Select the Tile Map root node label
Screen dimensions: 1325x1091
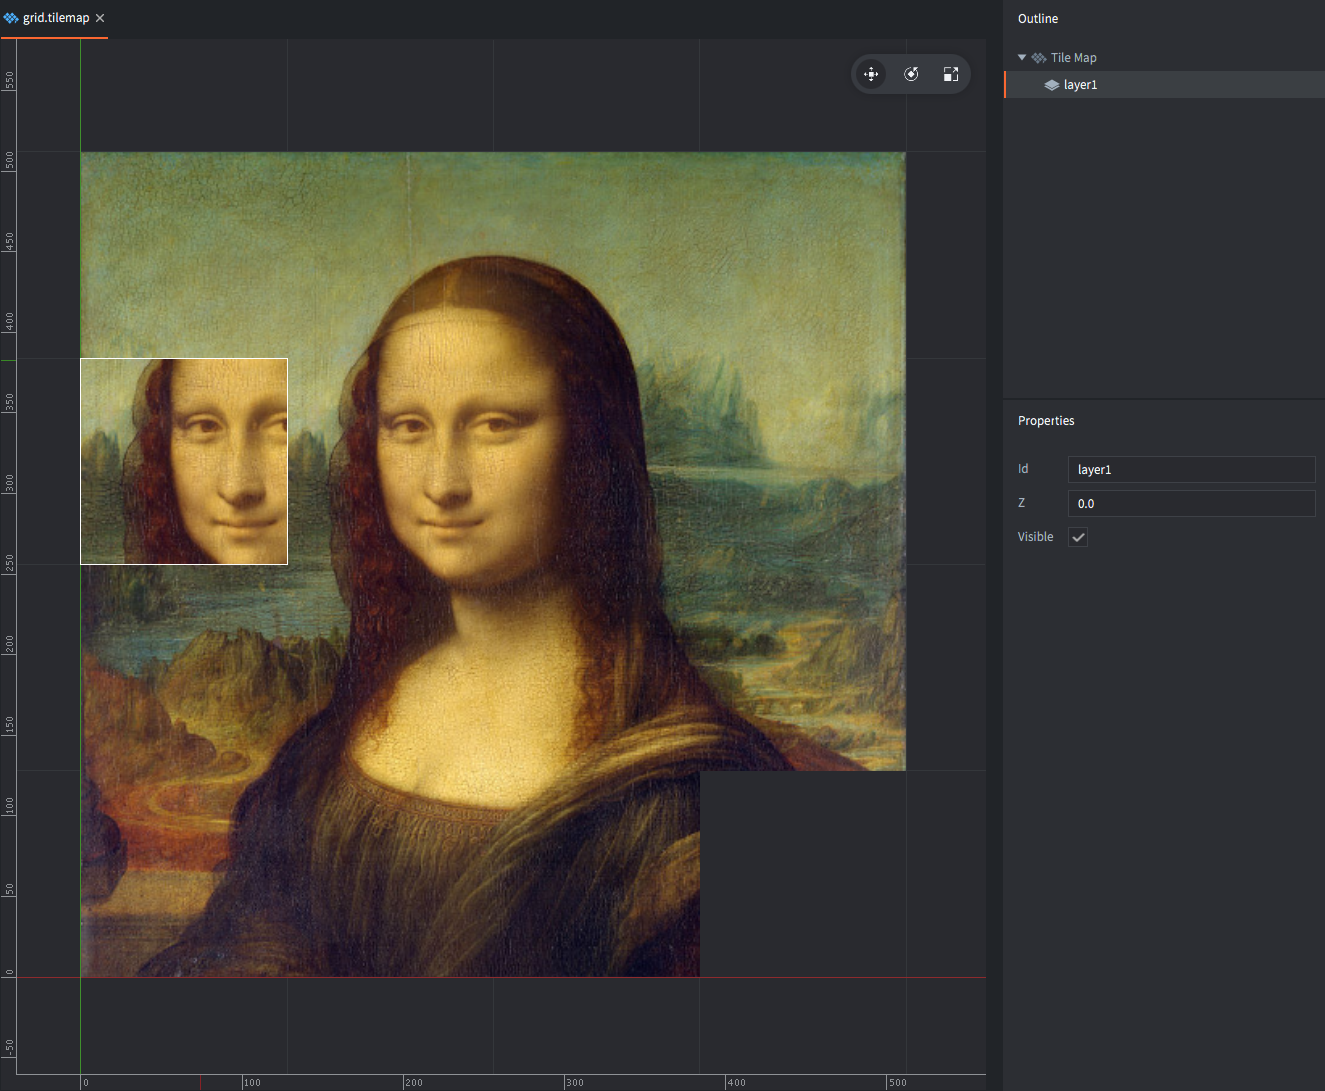[1073, 58]
